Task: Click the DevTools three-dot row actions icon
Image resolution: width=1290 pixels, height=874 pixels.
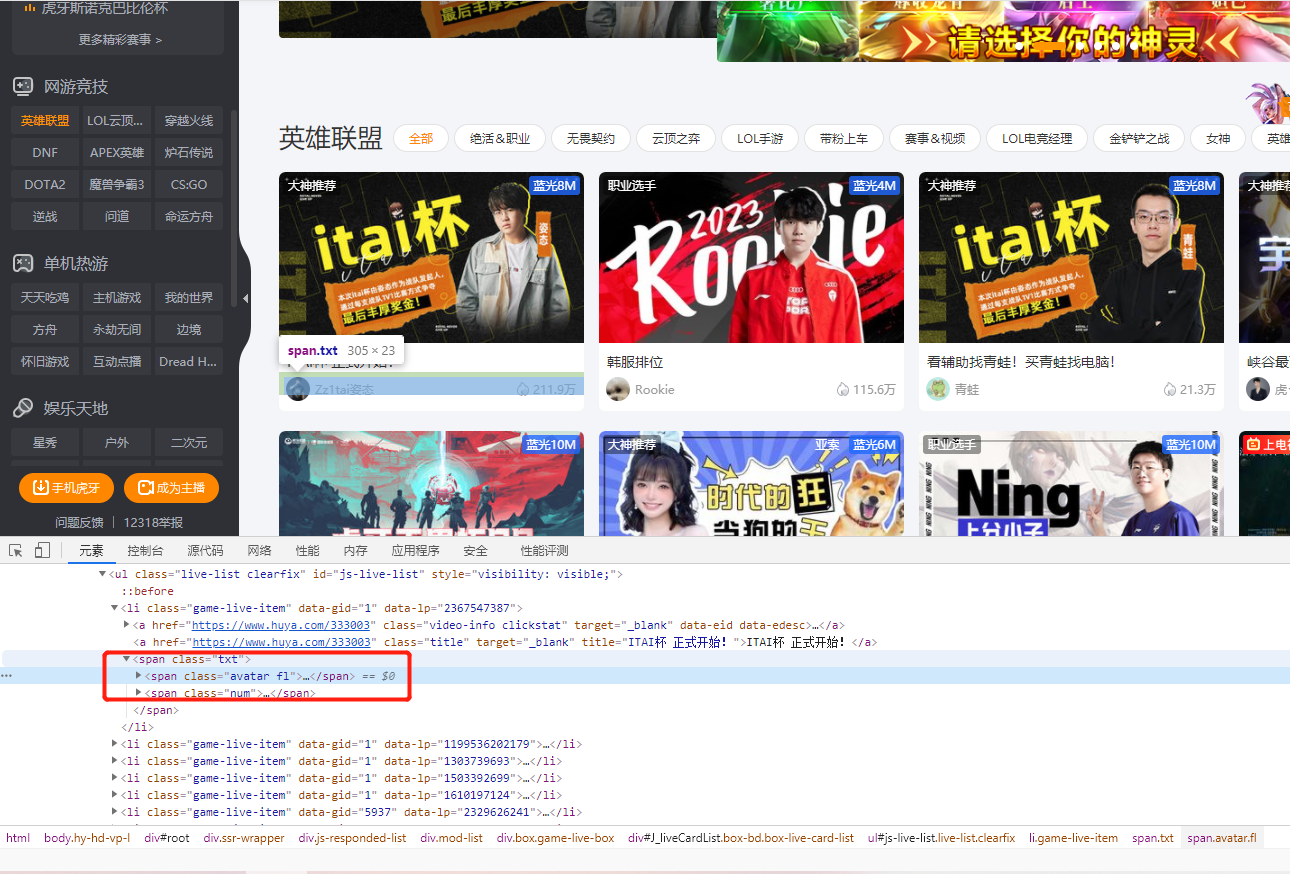Action: click(x=6, y=676)
